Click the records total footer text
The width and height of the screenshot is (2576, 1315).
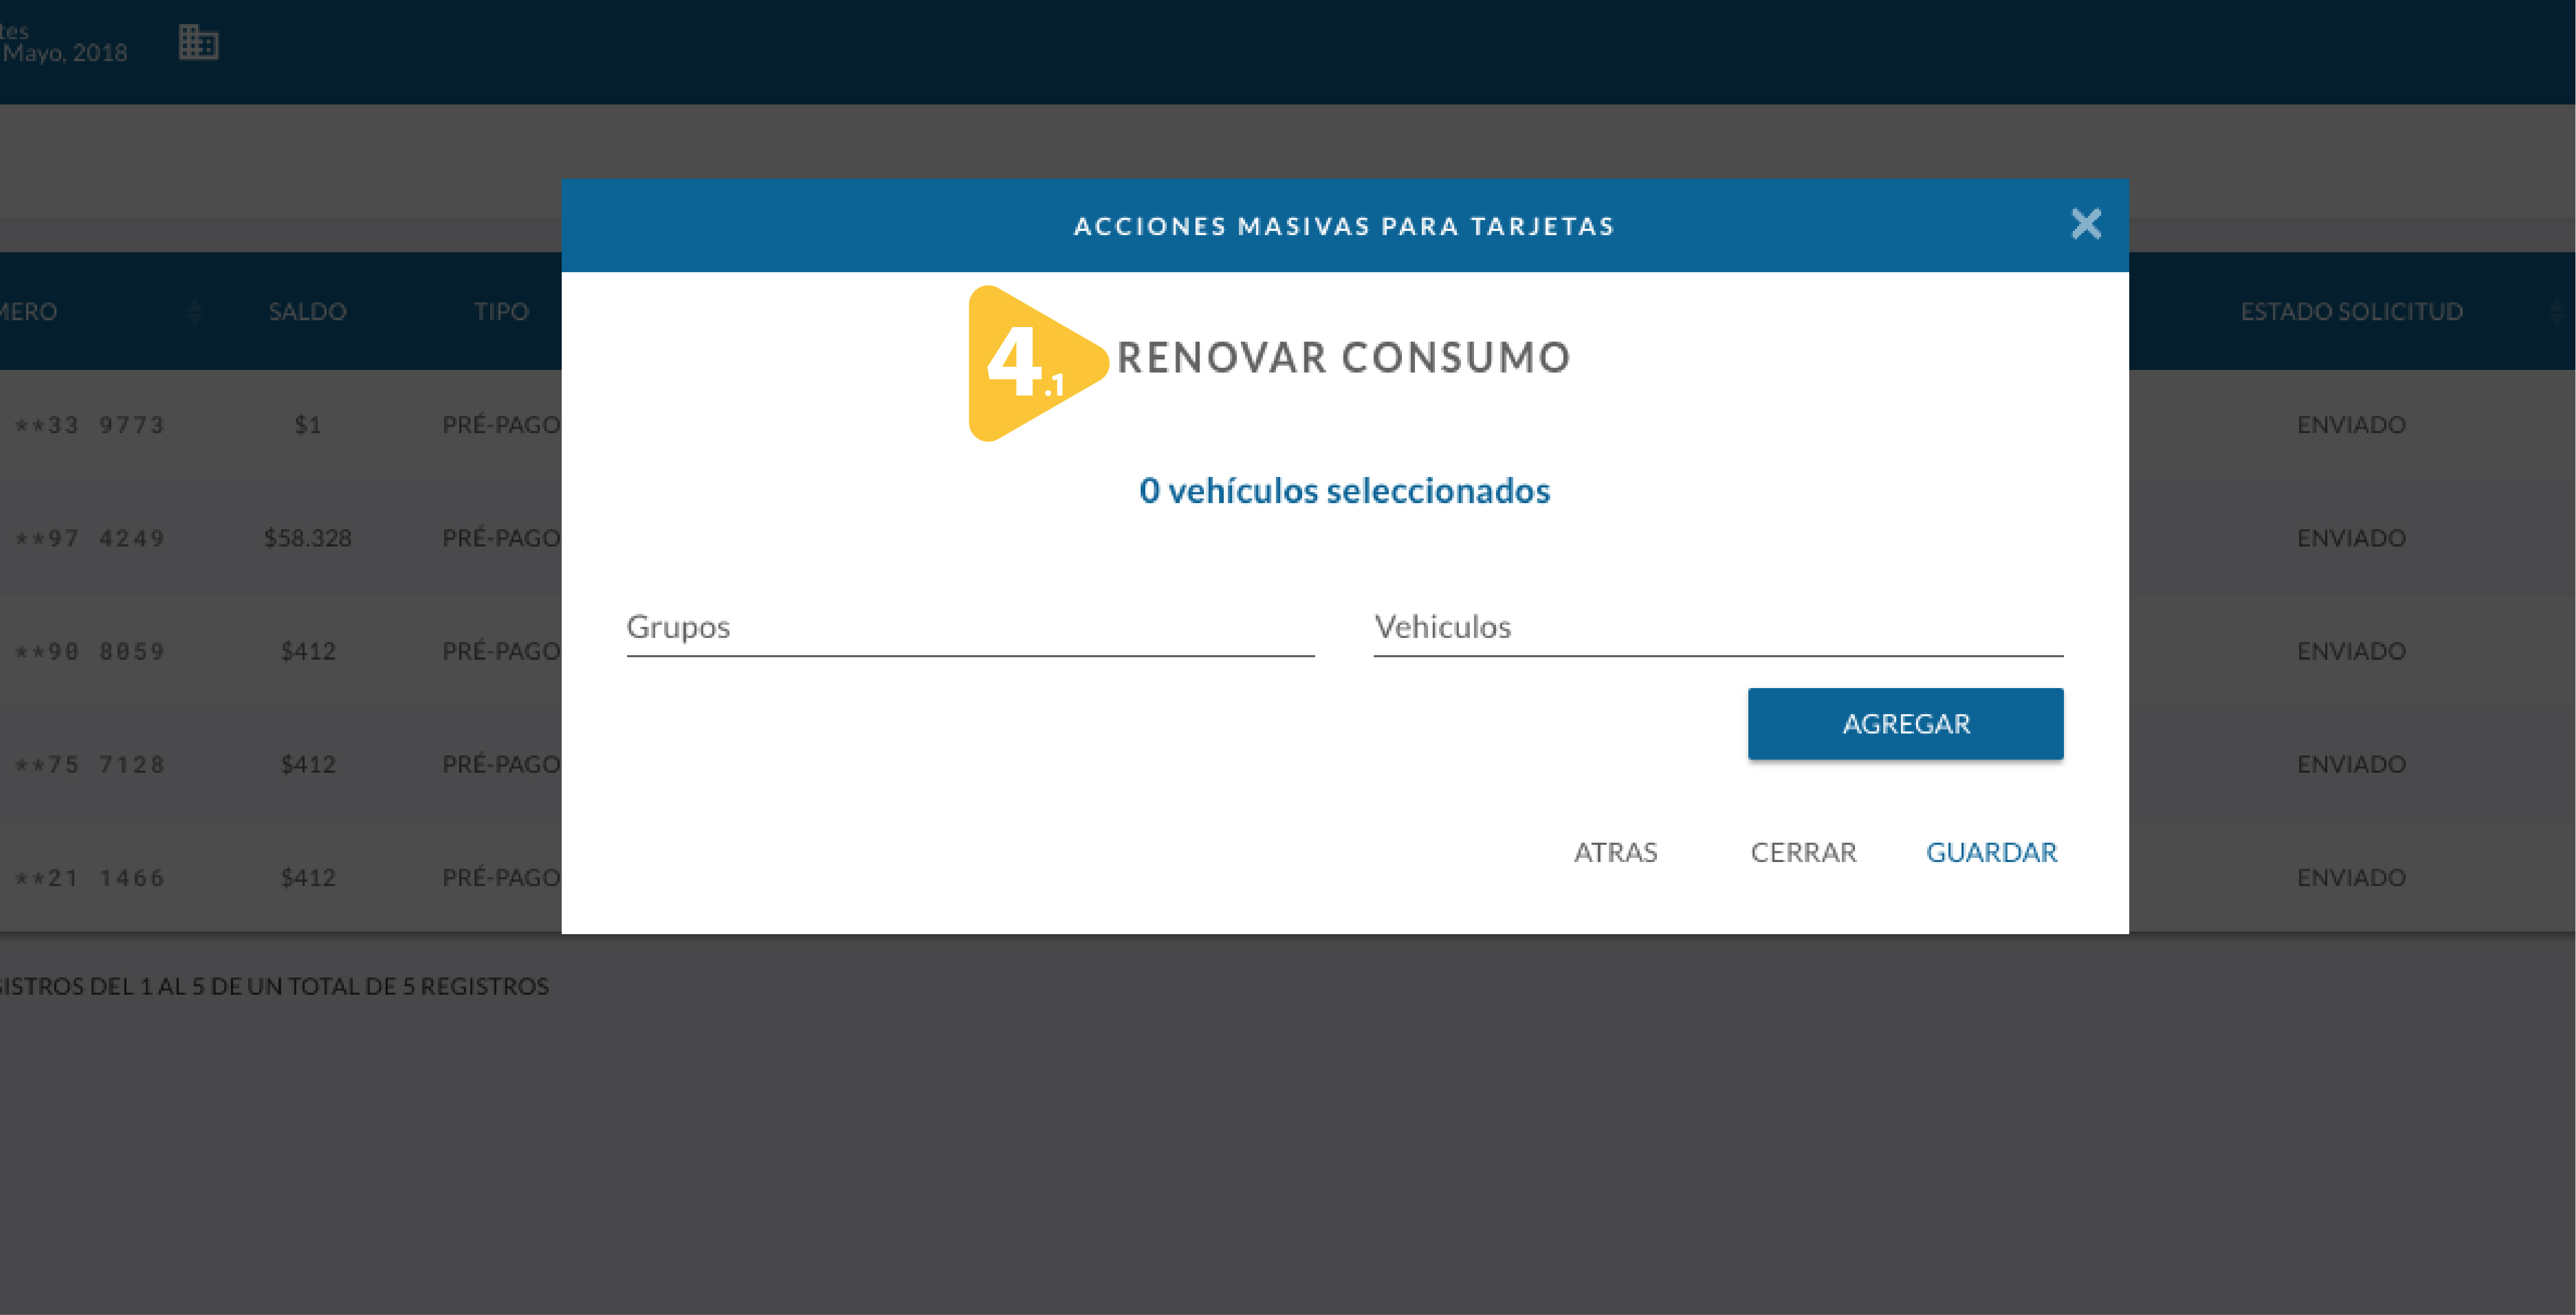[x=274, y=986]
